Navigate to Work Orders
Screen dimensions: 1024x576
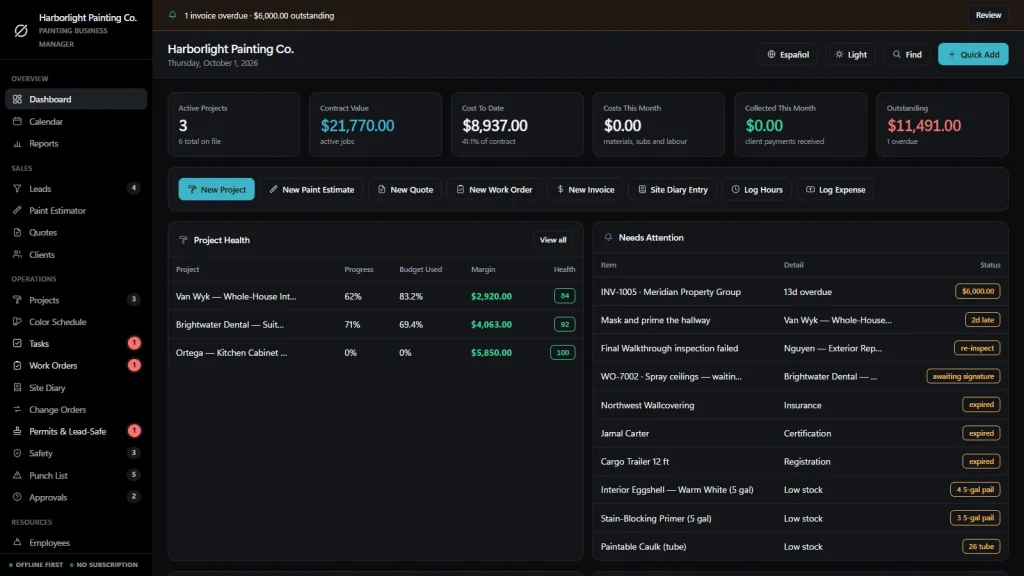coord(76,366)
